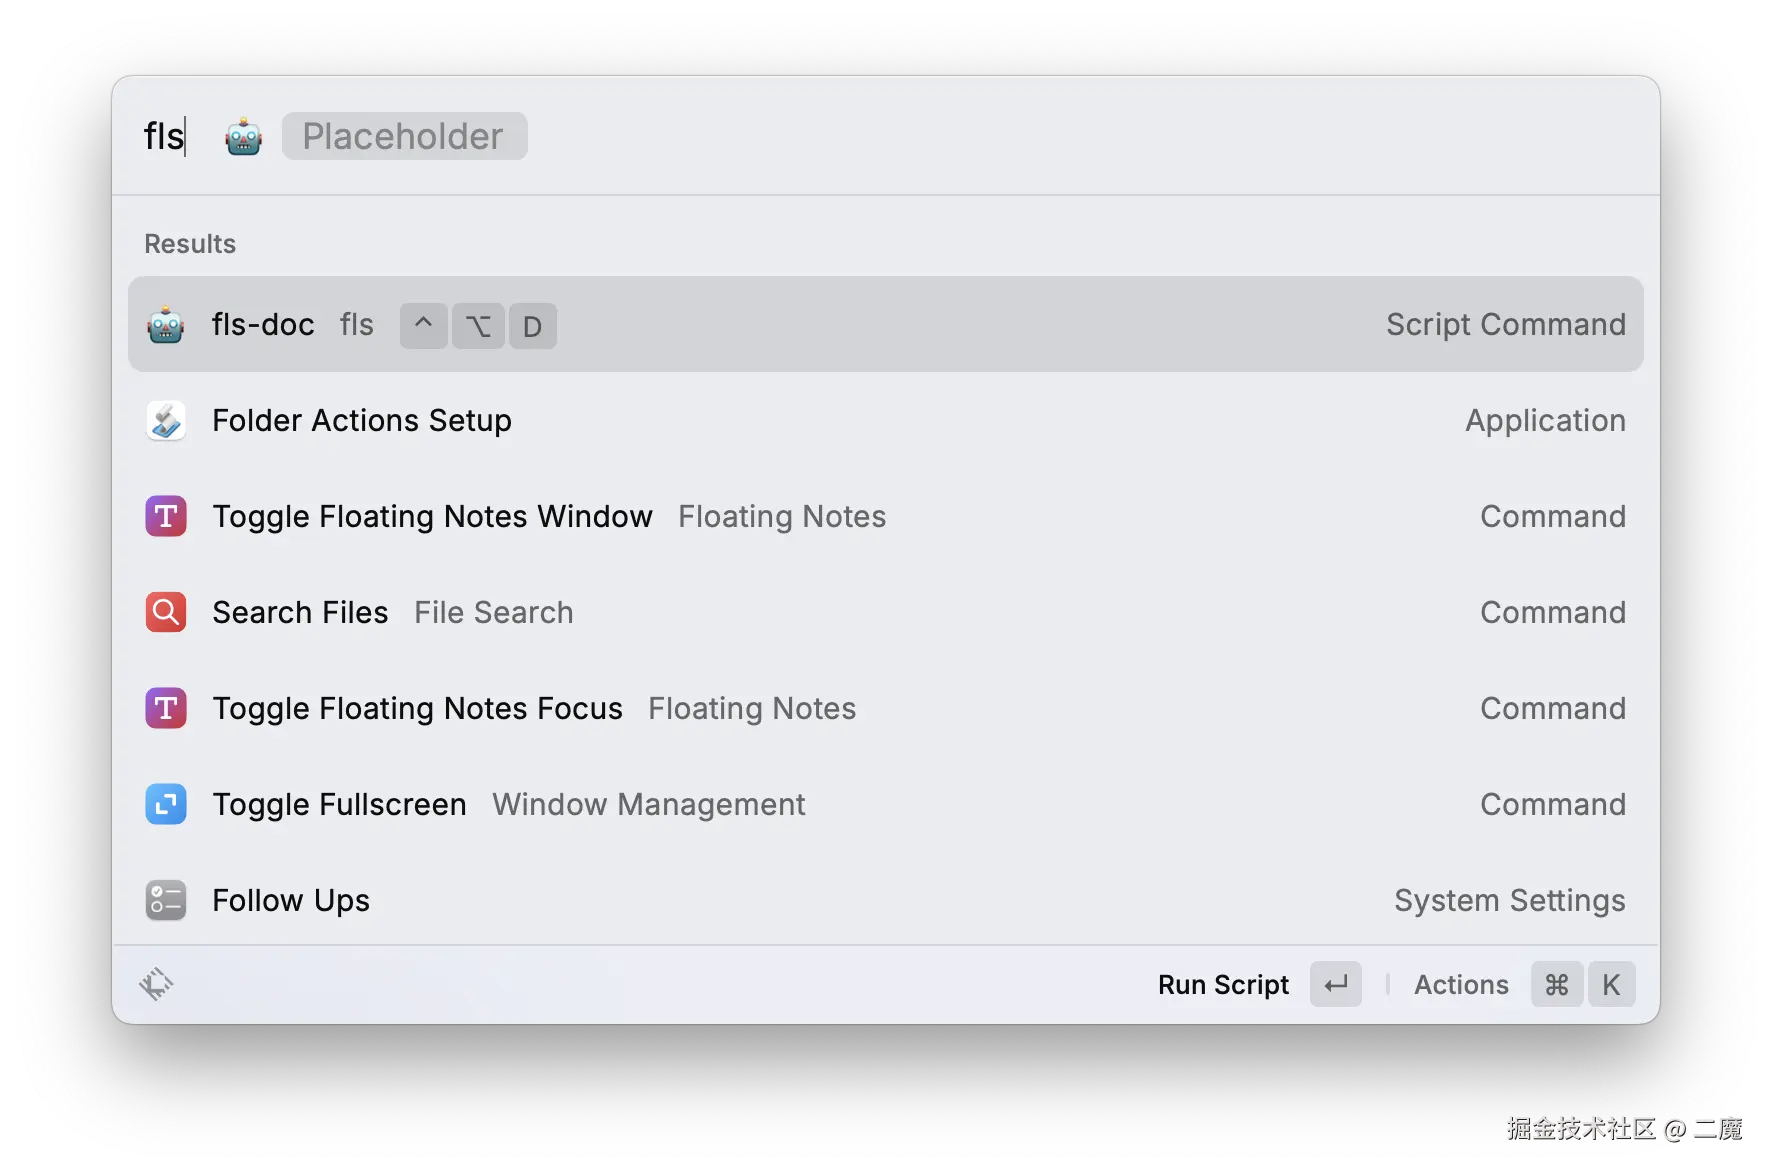The width and height of the screenshot is (1772, 1172).
Task: Click the Folder Actions Setup app icon
Action: [166, 421]
